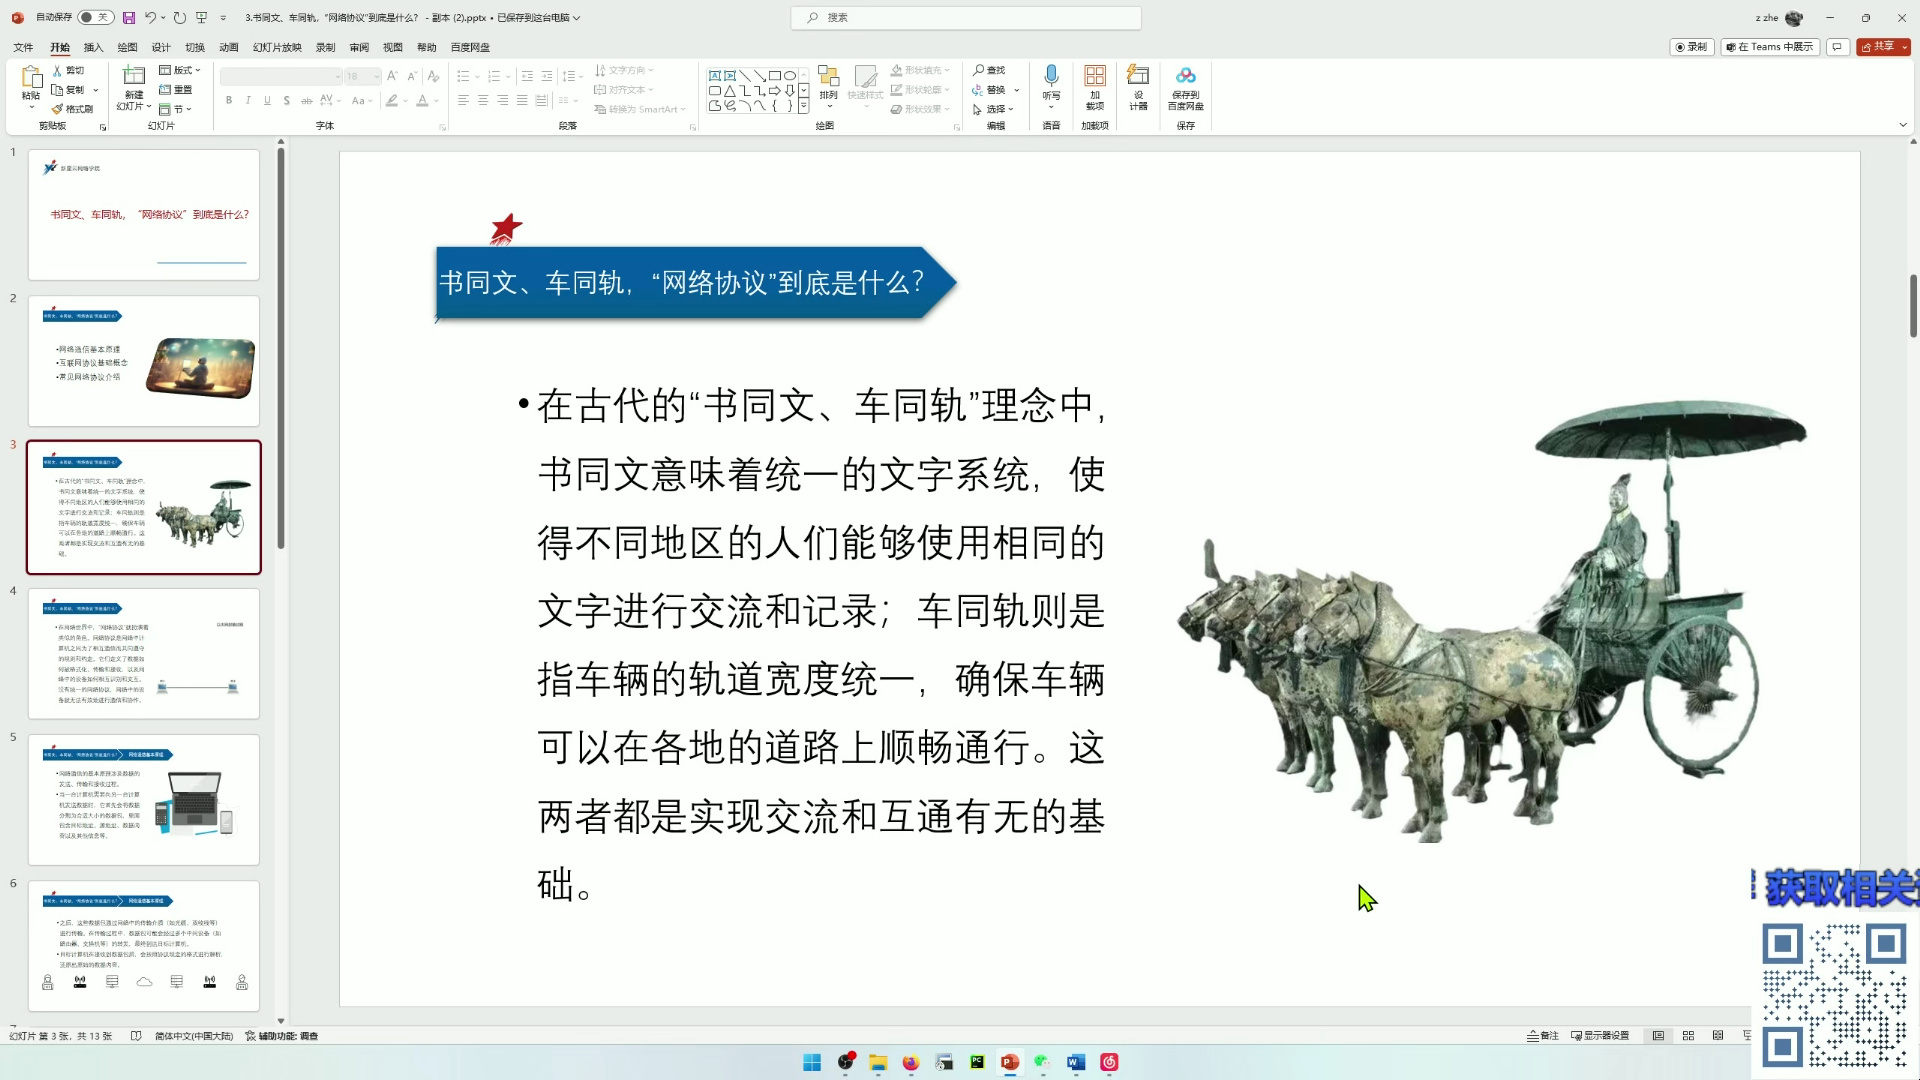Viewport: 1920px width, 1080px height.
Task: Open the 视图 (View) tab
Action: [392, 46]
